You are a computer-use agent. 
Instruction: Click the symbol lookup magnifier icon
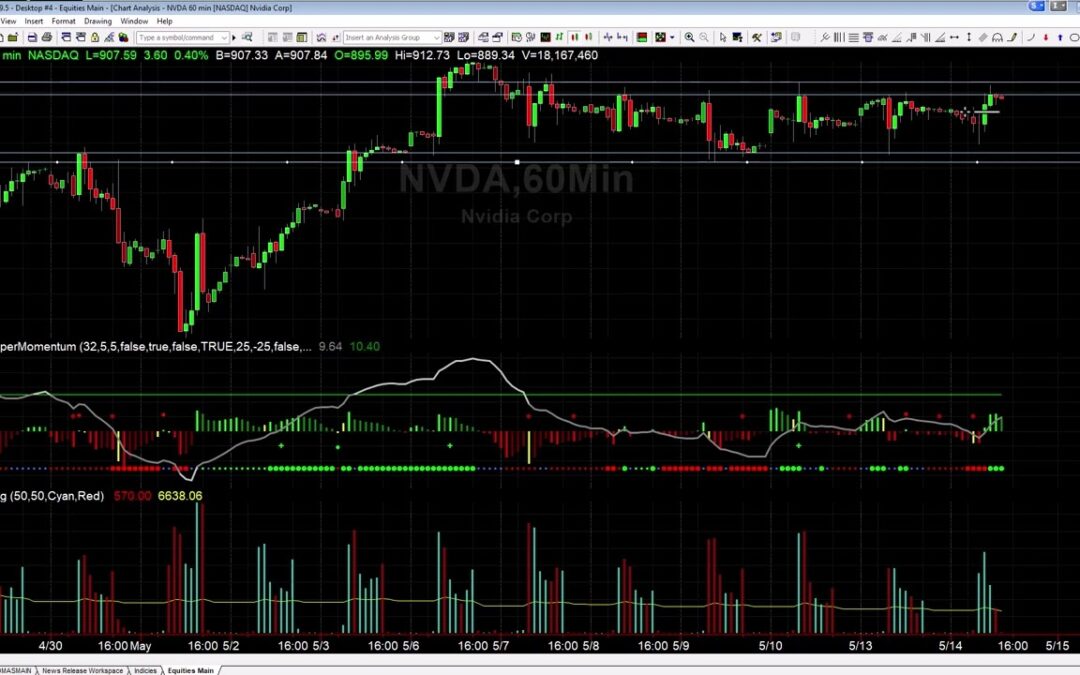(x=247, y=38)
